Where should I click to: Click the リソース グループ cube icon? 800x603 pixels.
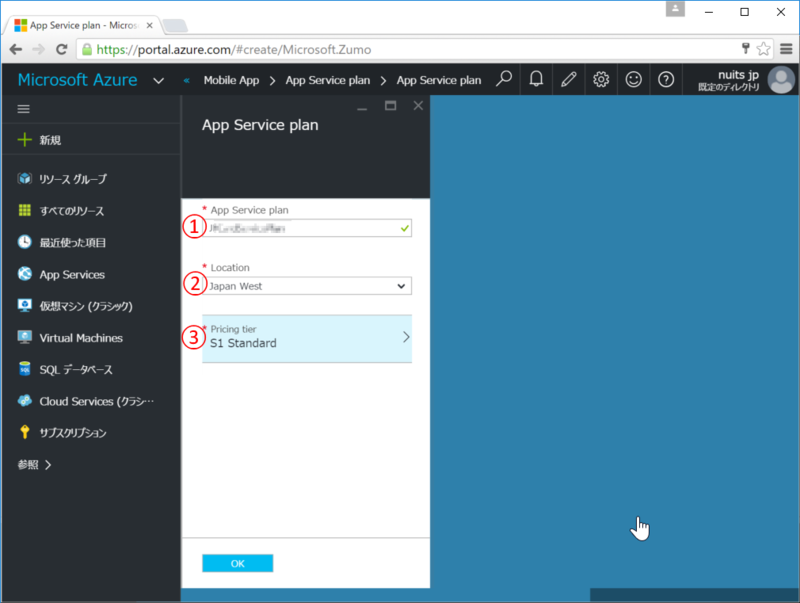pos(24,179)
